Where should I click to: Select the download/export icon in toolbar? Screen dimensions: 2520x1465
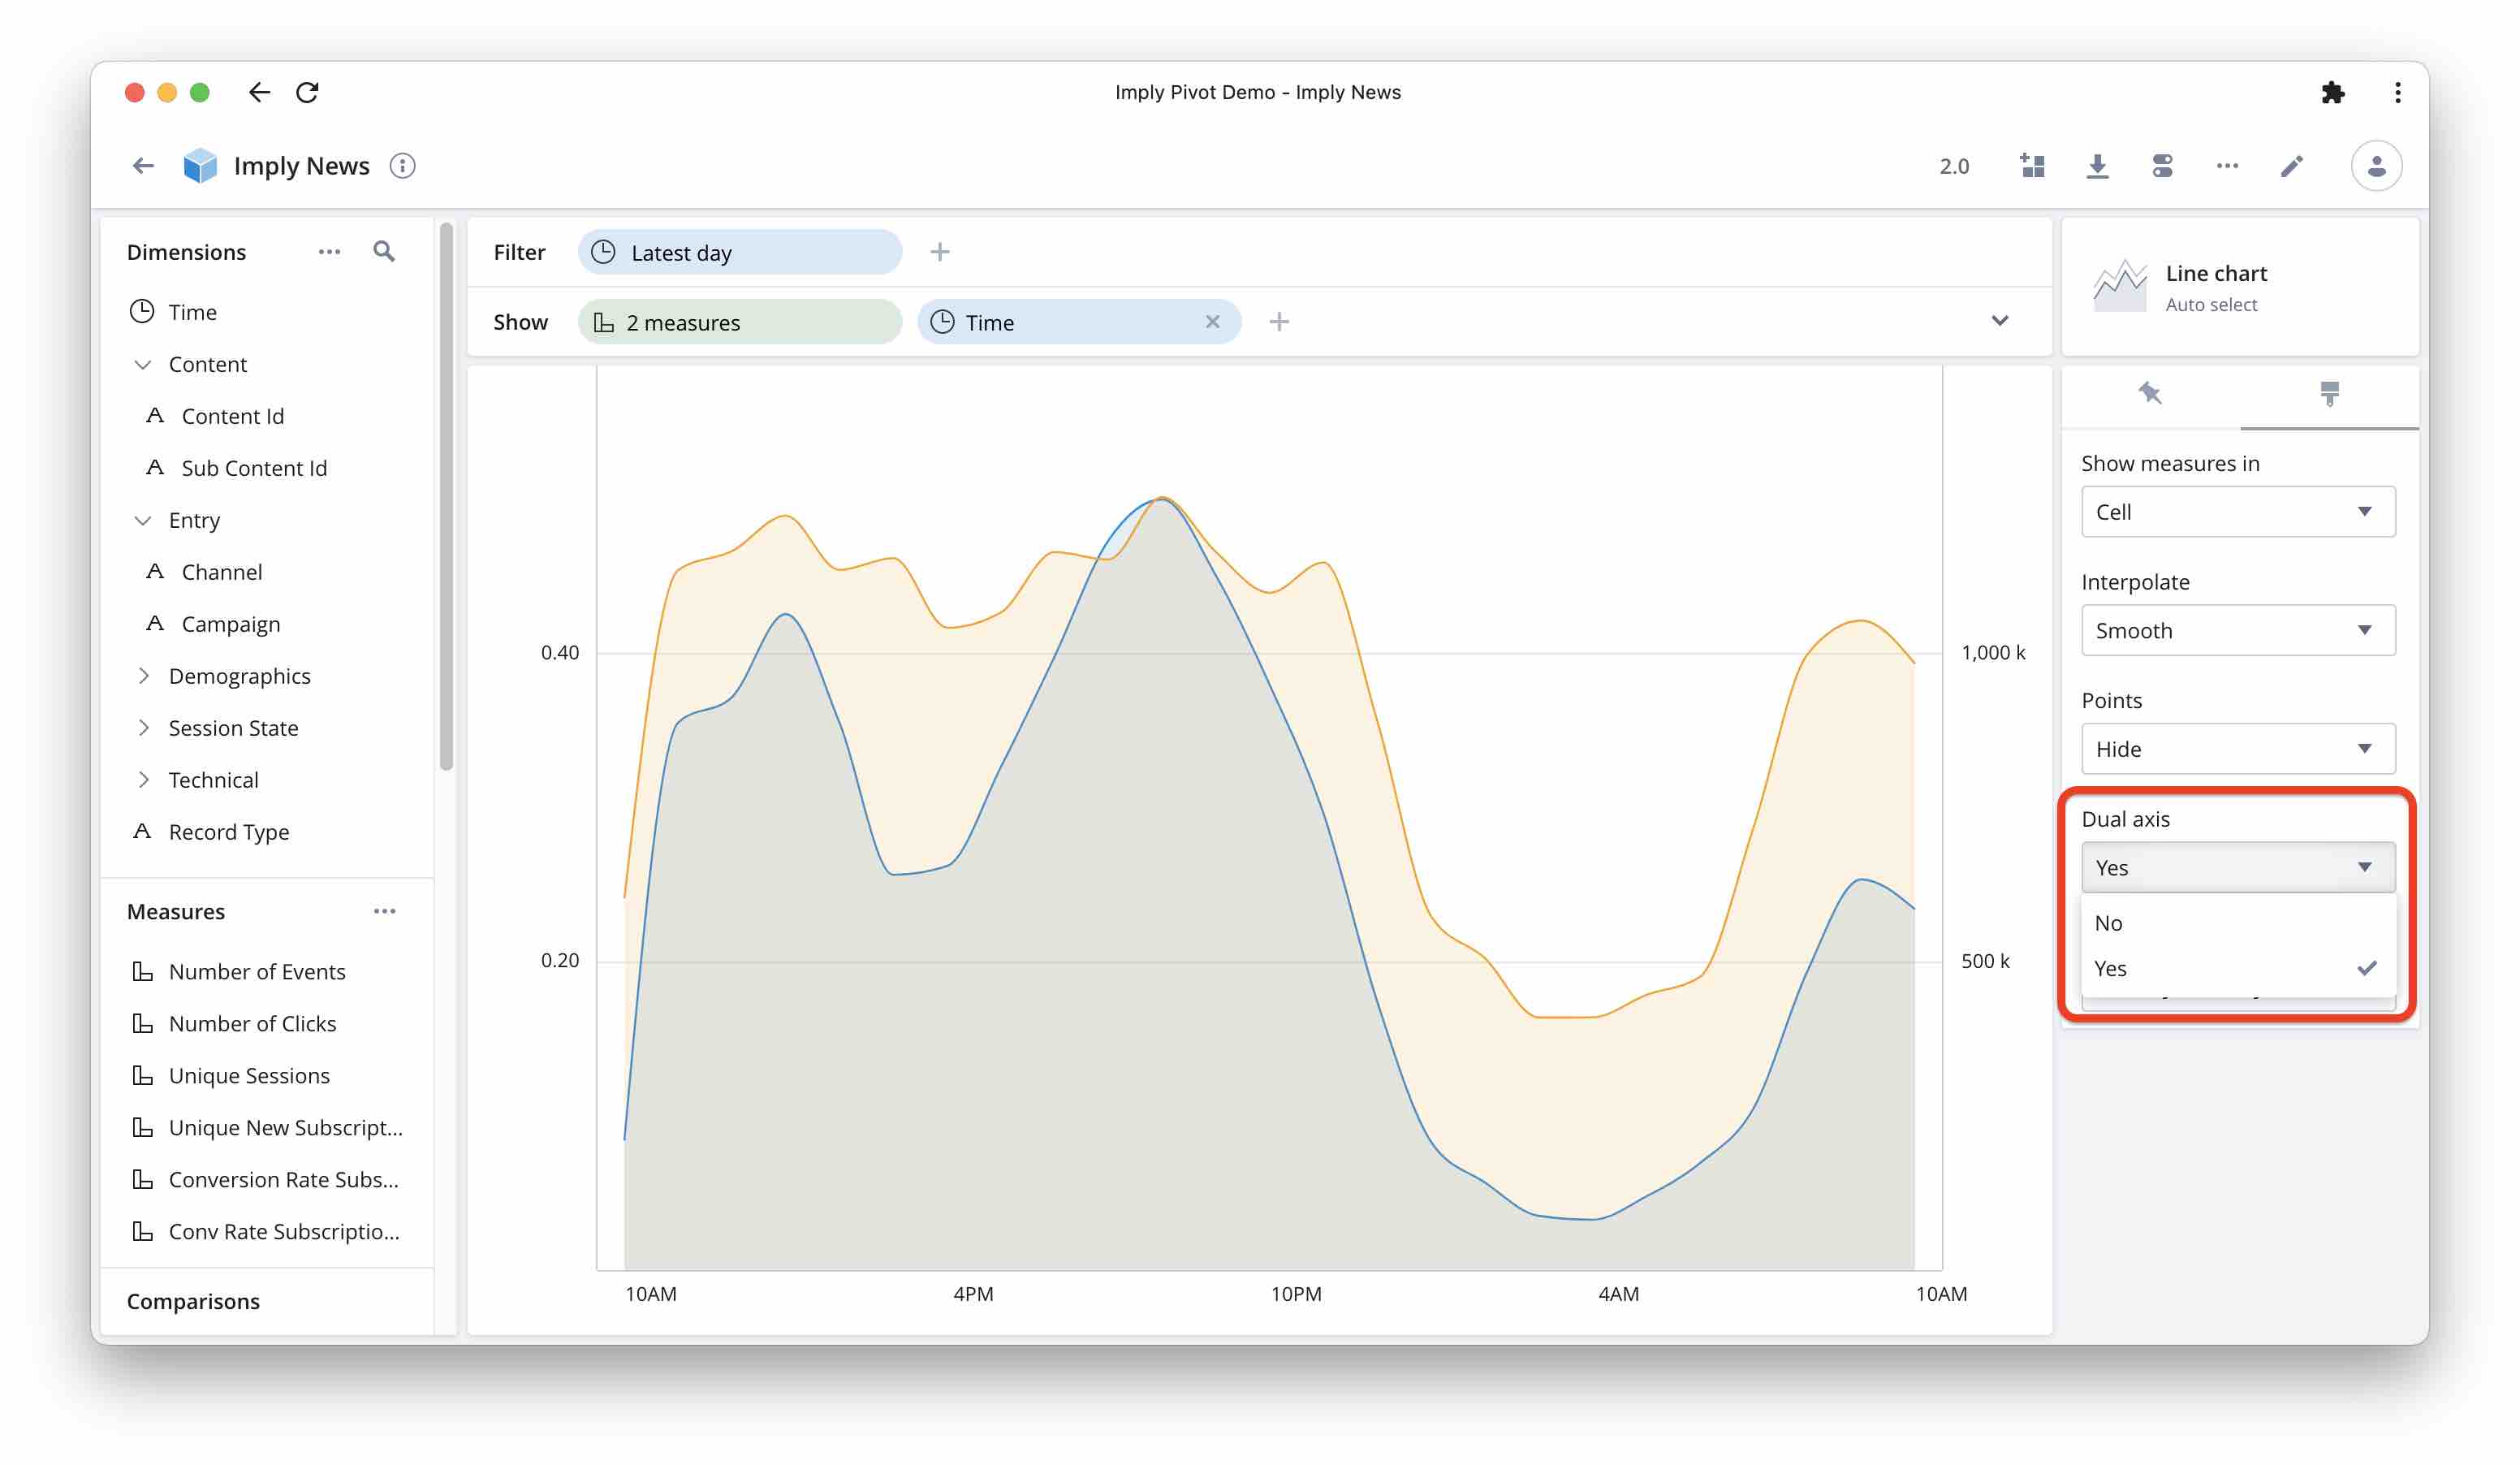pyautogui.click(x=2098, y=165)
